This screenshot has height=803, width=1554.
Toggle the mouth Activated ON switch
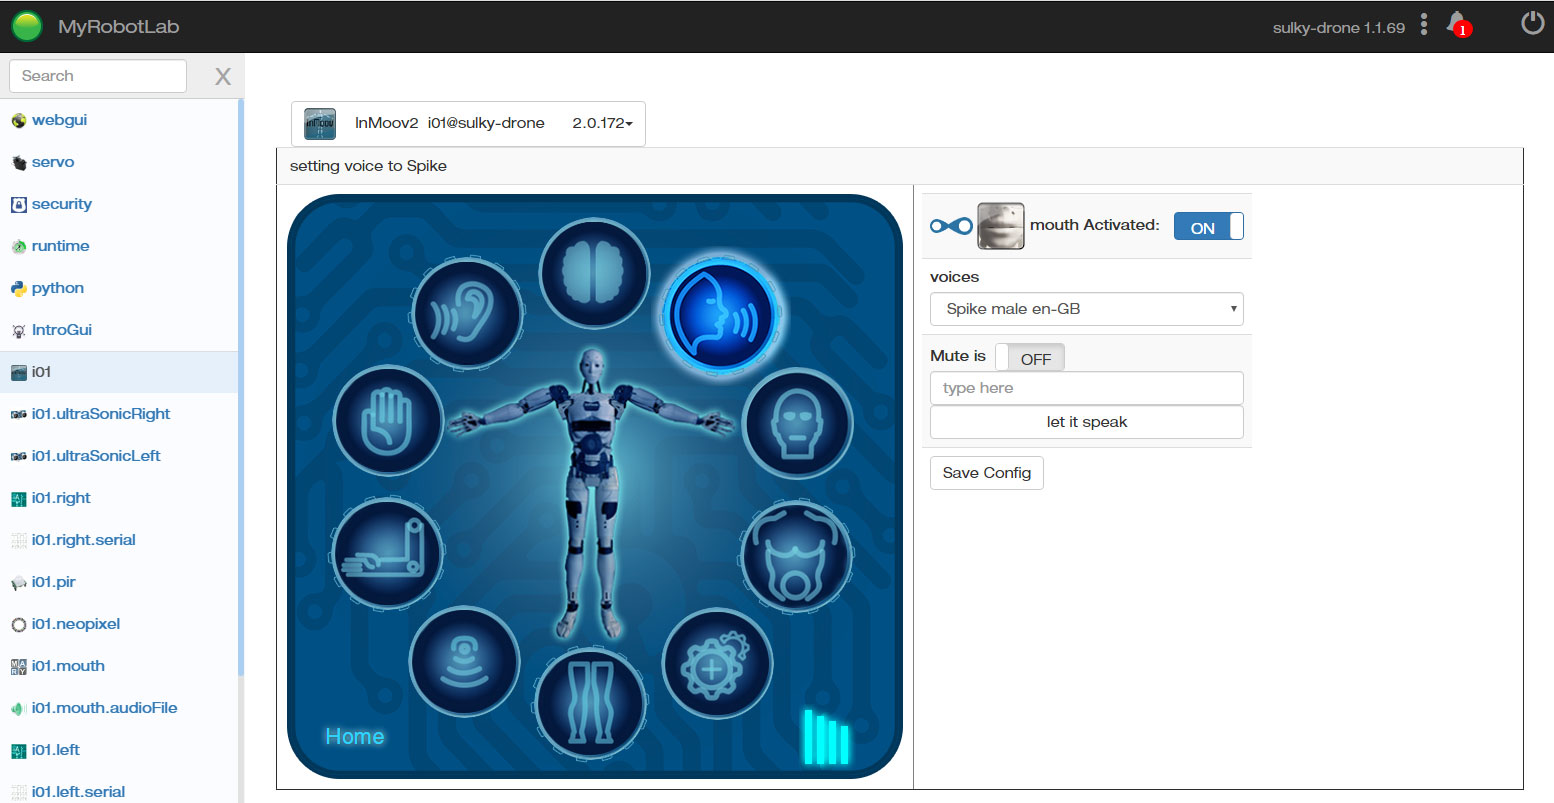[1209, 227]
